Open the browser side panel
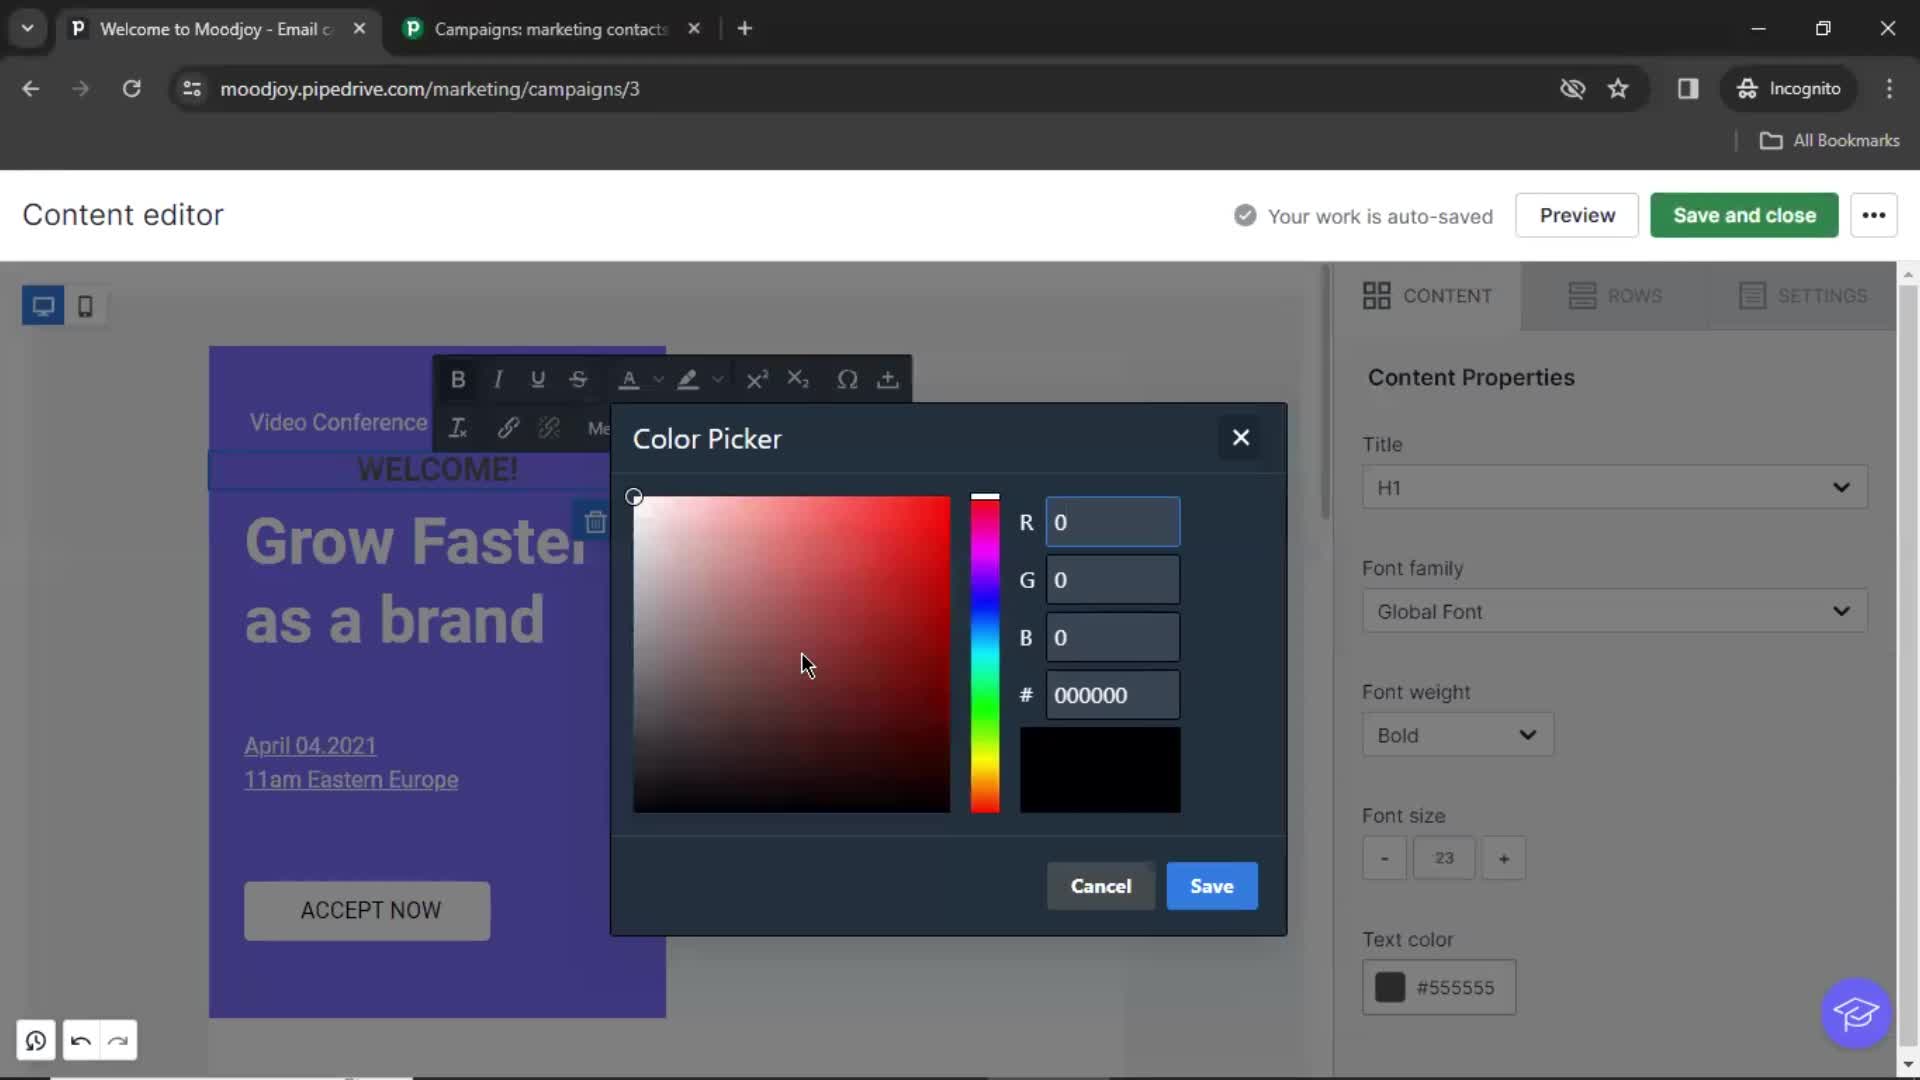This screenshot has height=1080, width=1920. [x=1688, y=89]
